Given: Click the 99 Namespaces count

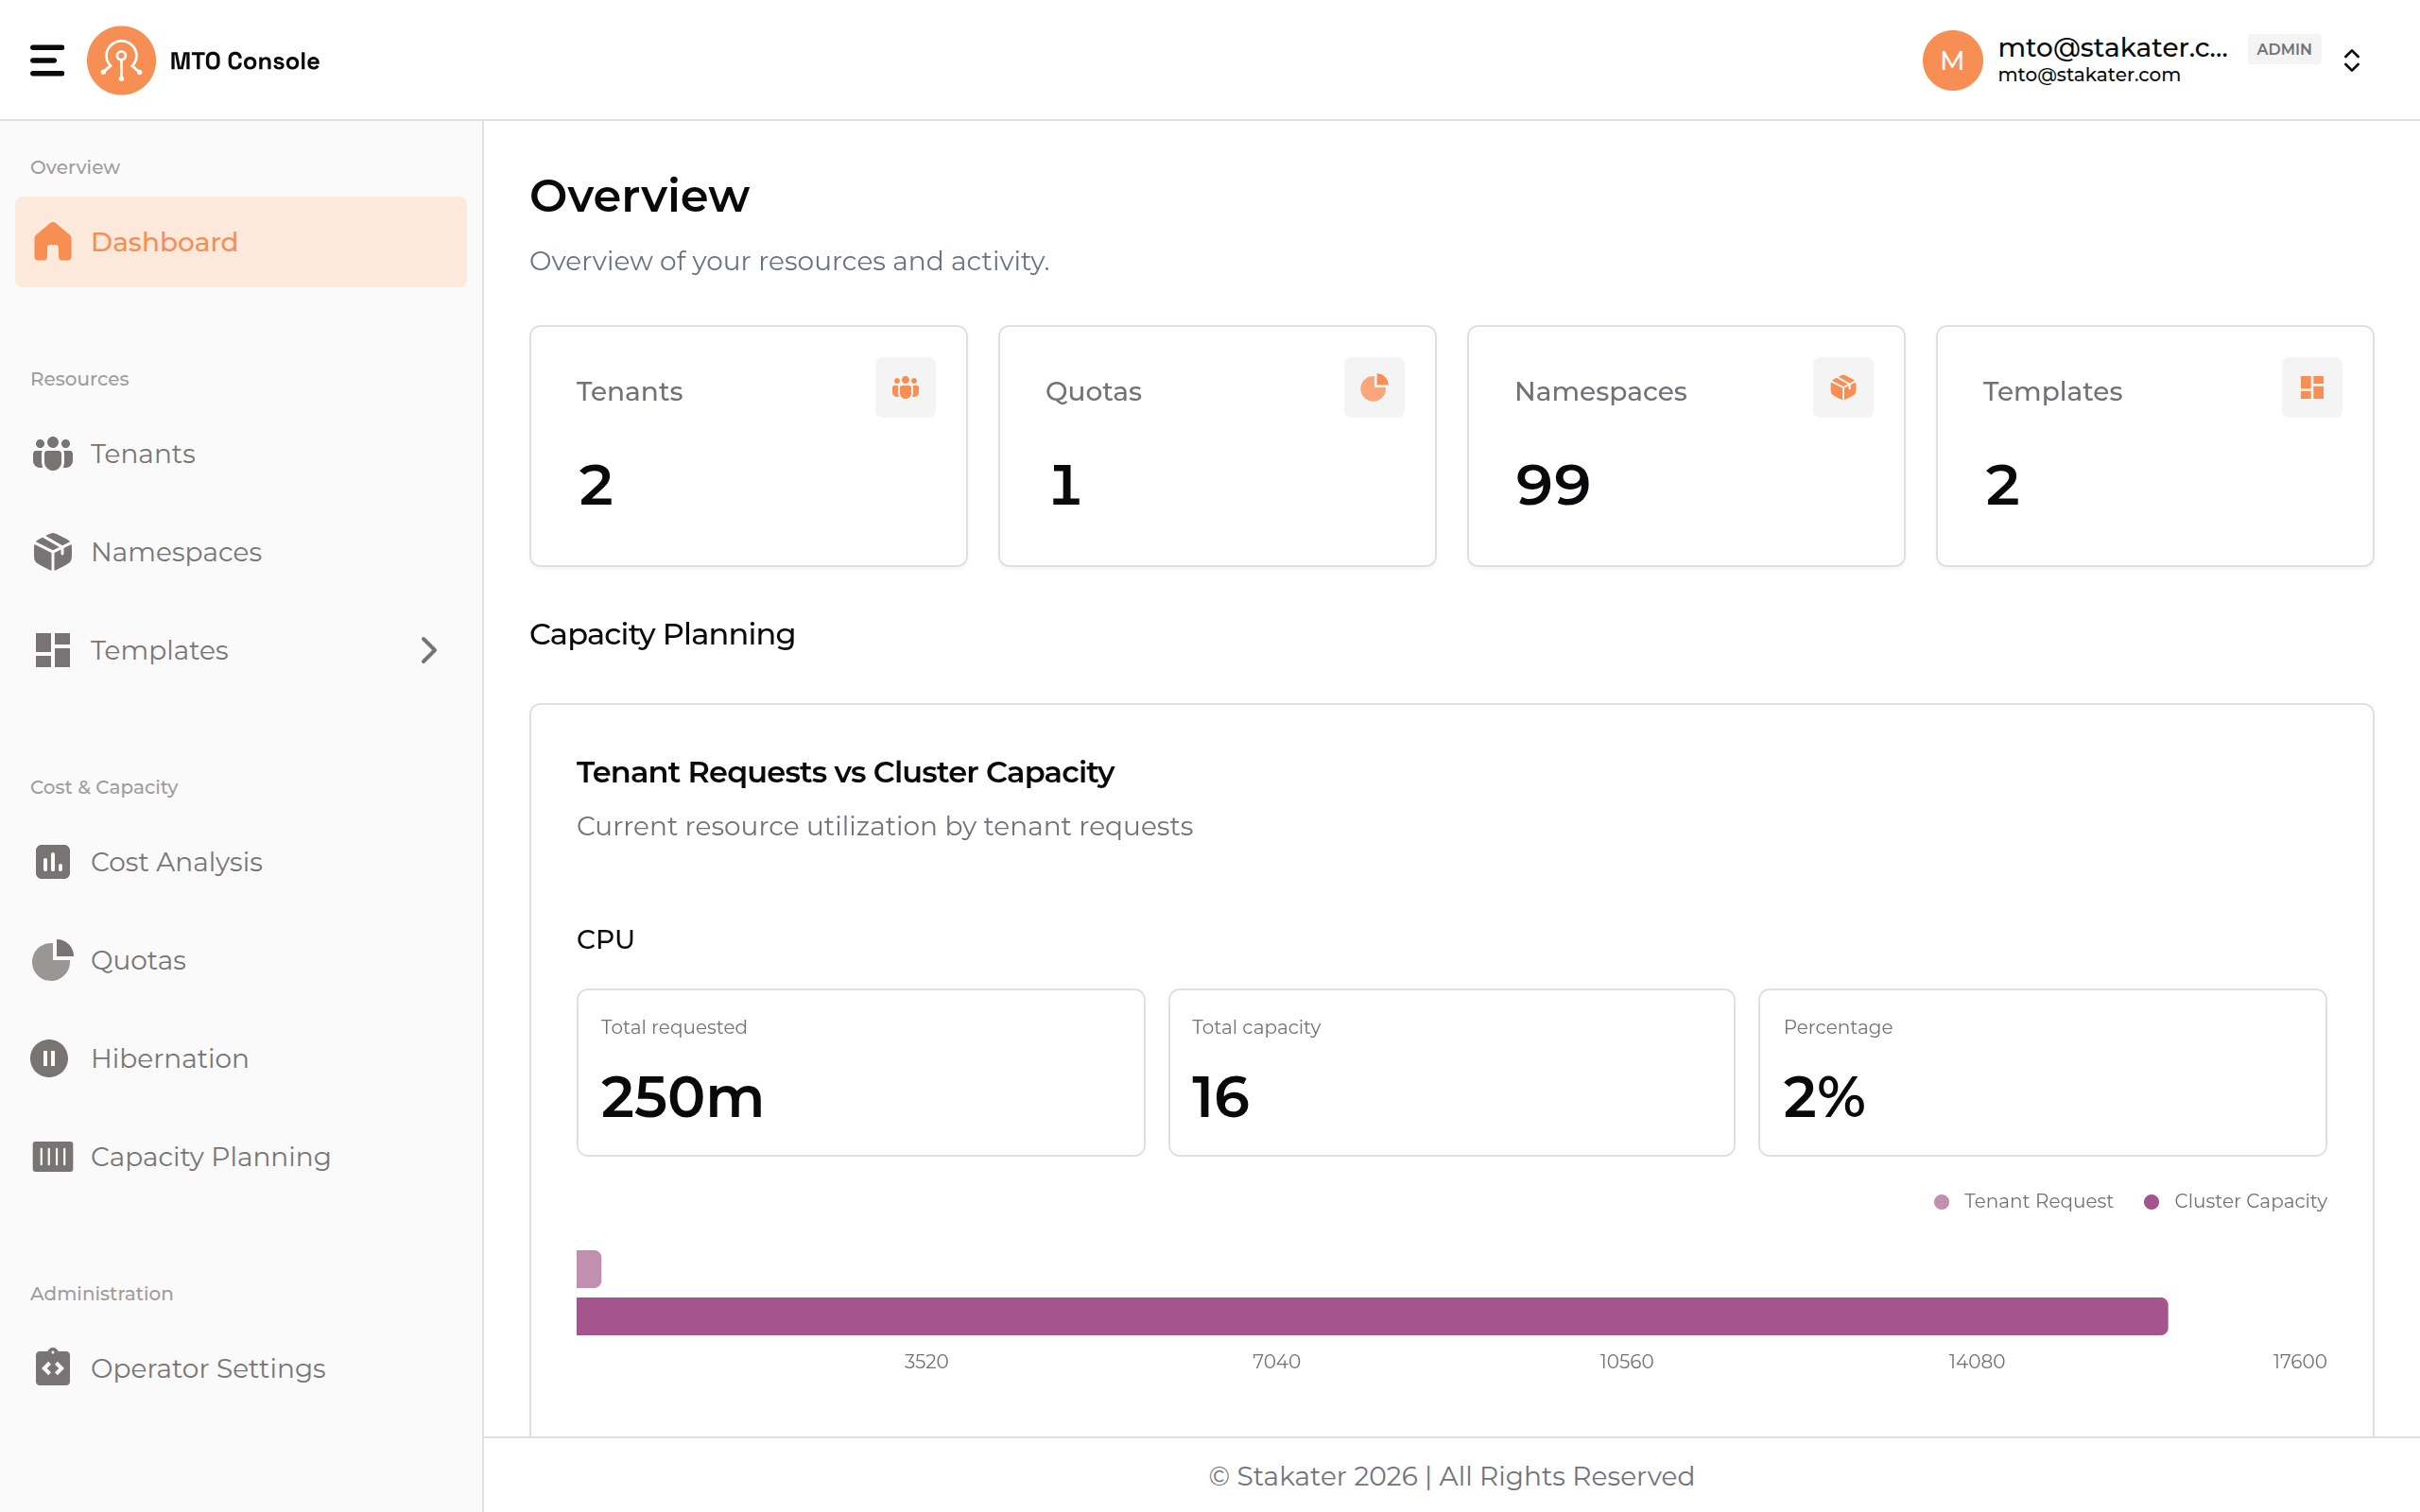Looking at the screenshot, I should tap(1552, 486).
